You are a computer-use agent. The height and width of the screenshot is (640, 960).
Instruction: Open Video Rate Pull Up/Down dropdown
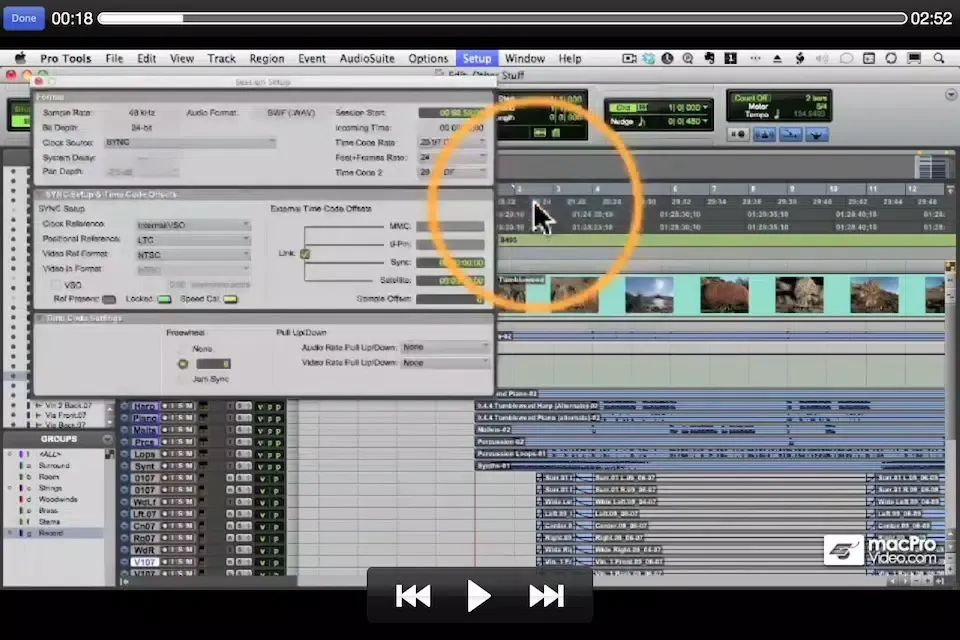click(x=445, y=363)
